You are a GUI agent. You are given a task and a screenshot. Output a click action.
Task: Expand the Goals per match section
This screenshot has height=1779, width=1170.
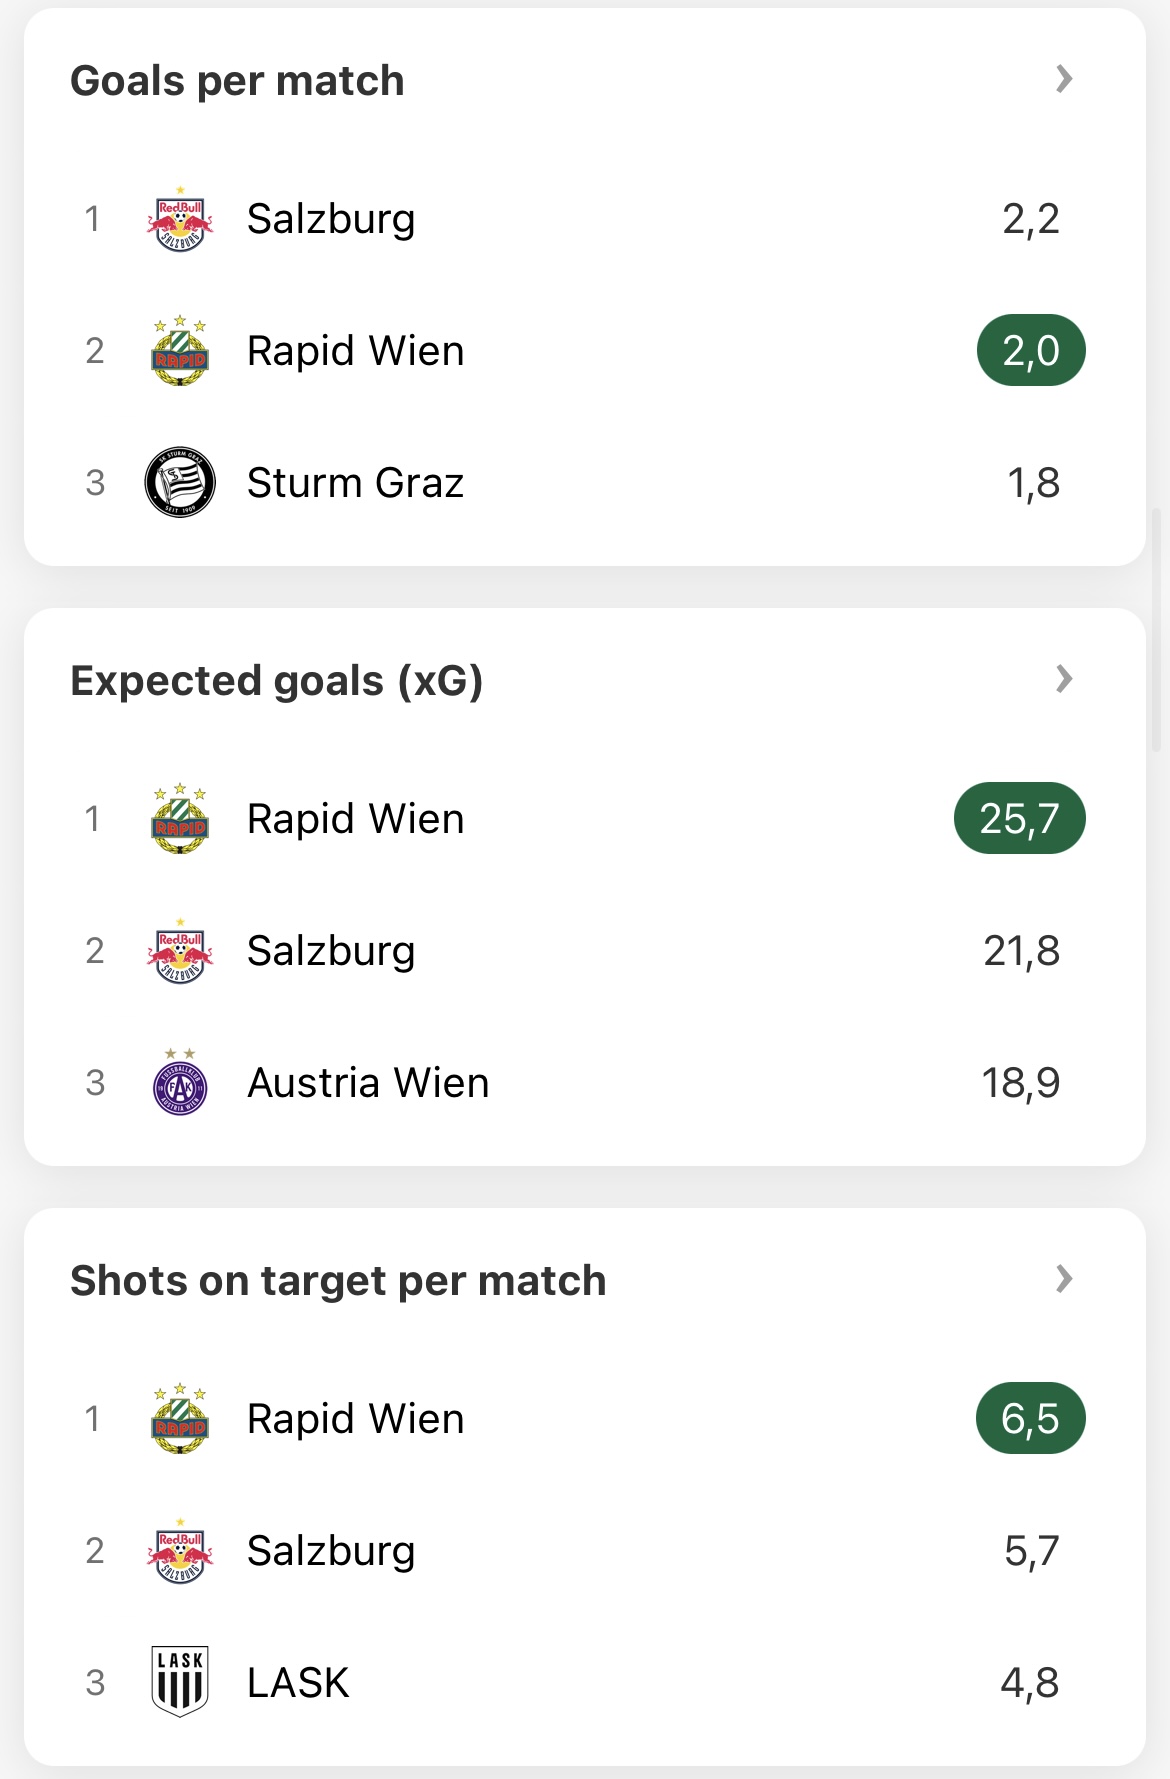tap(1064, 79)
